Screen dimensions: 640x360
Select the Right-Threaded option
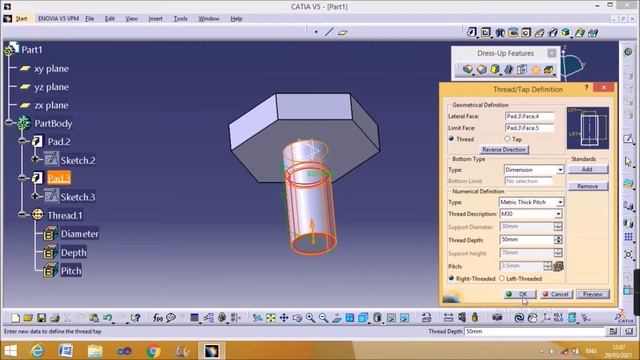click(451, 278)
